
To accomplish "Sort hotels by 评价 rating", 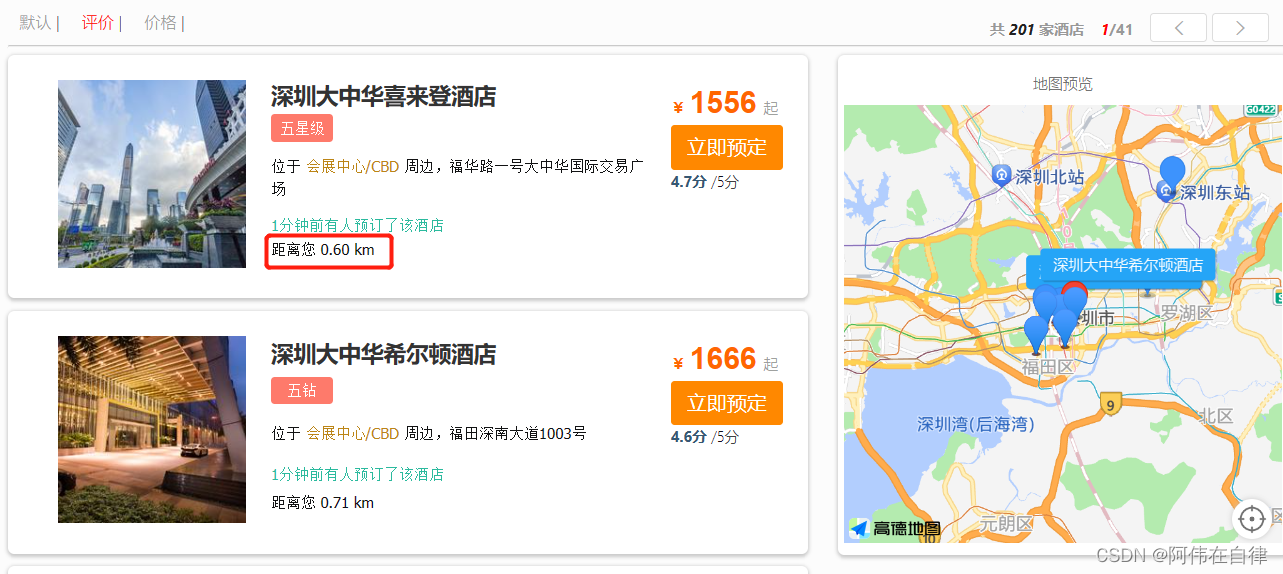I will click(98, 23).
